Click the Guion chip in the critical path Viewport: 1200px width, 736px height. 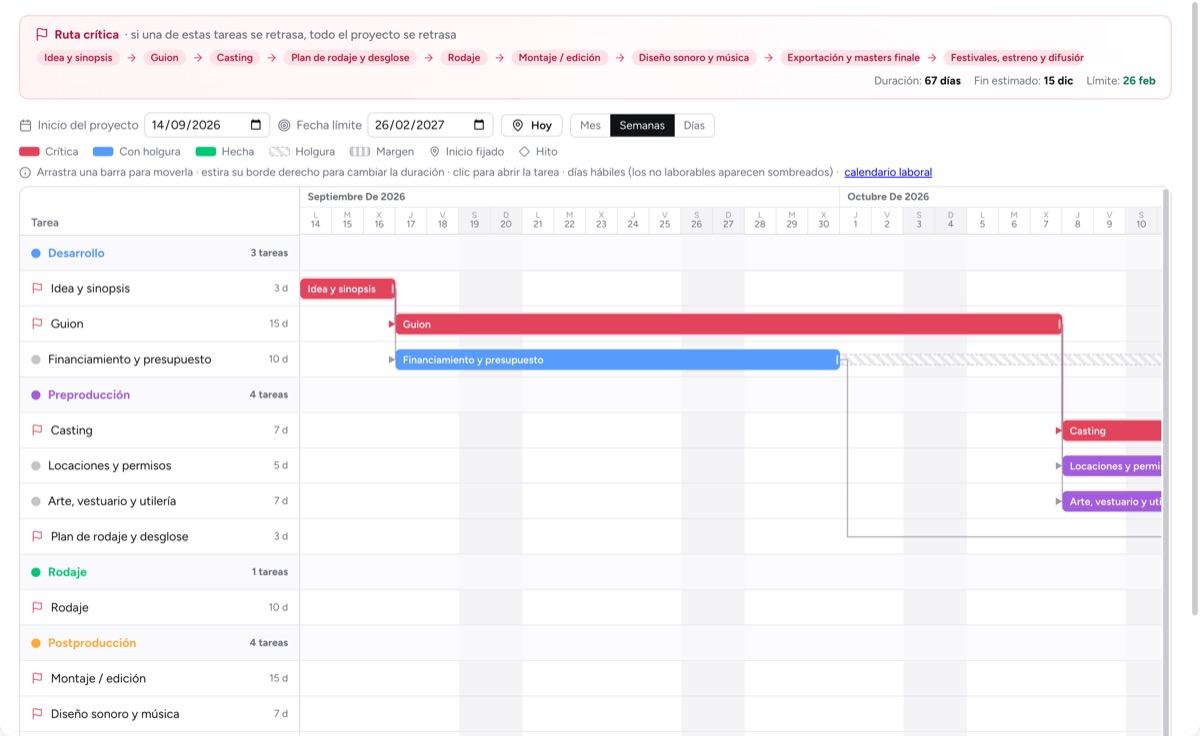[x=164, y=58]
